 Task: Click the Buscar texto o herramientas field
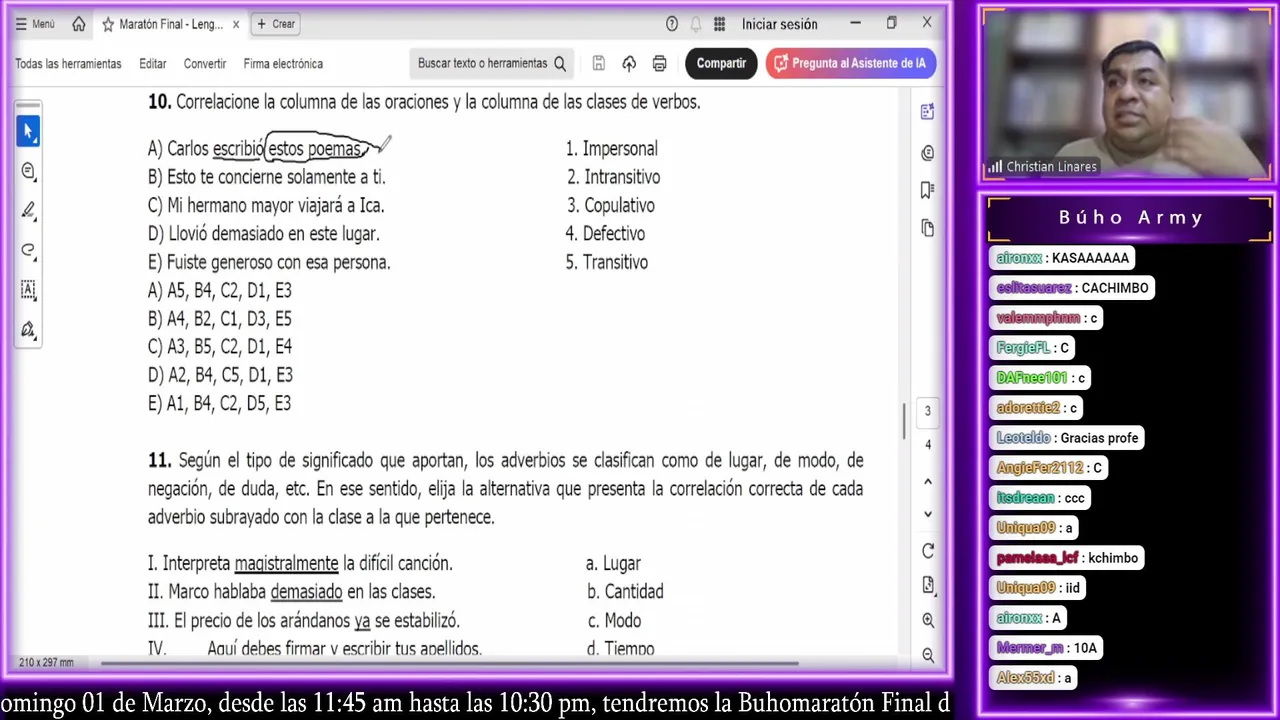coord(492,63)
